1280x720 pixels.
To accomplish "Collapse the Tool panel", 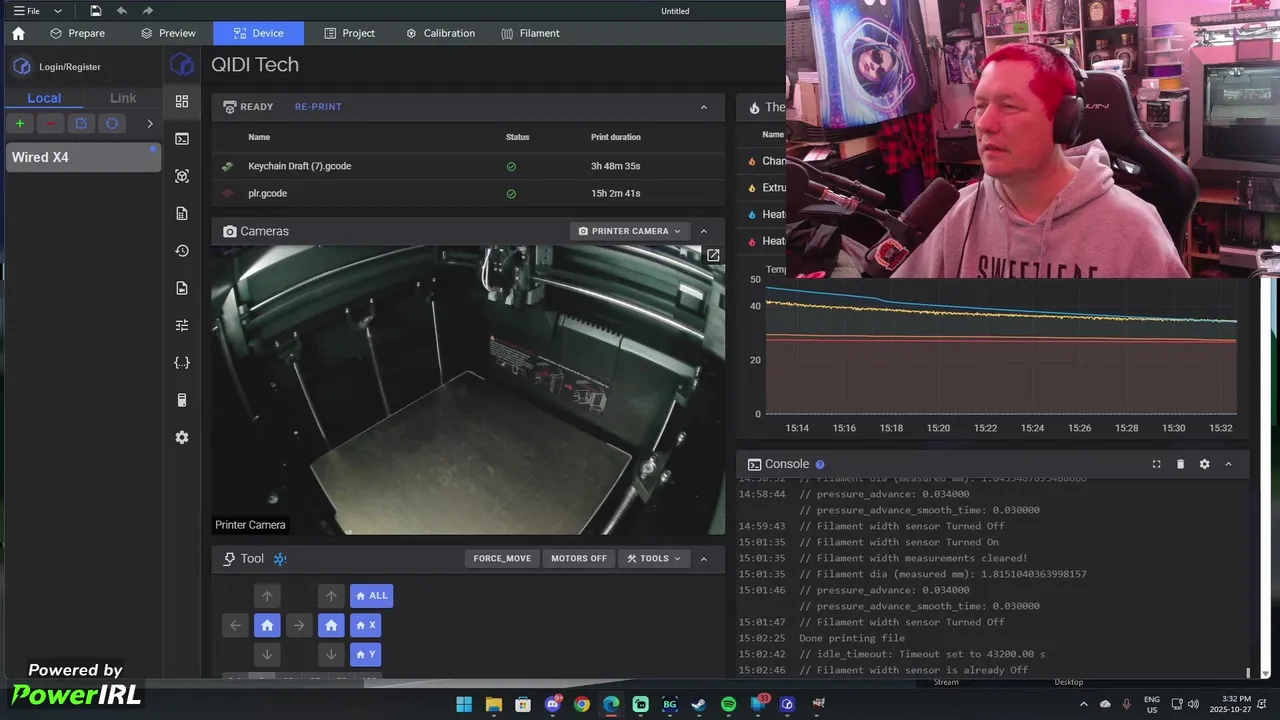I will [x=704, y=559].
